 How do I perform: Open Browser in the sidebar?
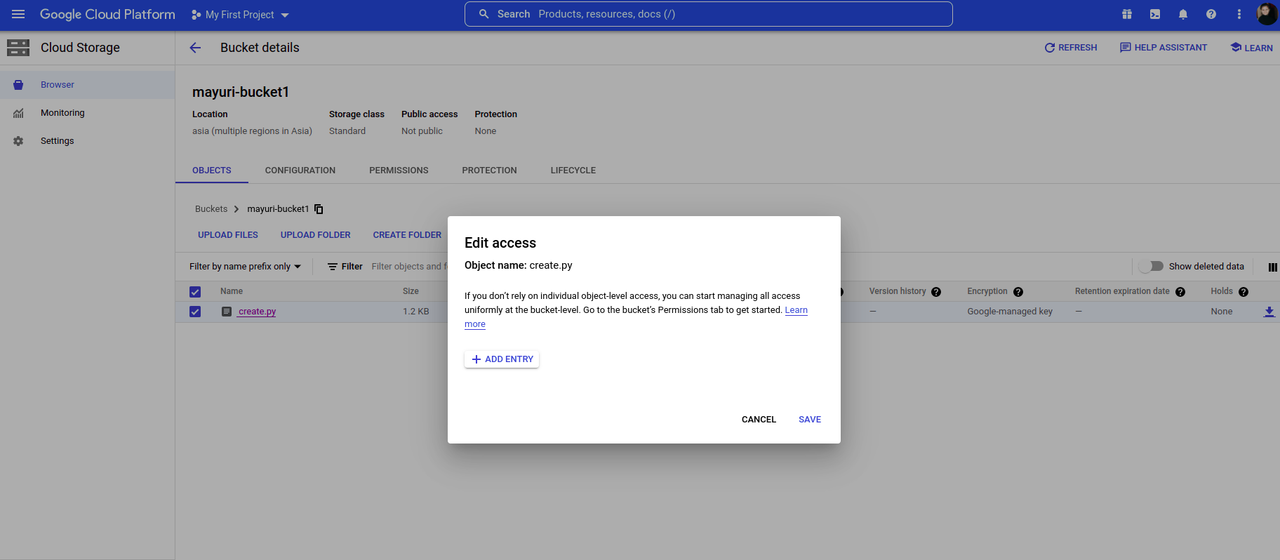87,85
